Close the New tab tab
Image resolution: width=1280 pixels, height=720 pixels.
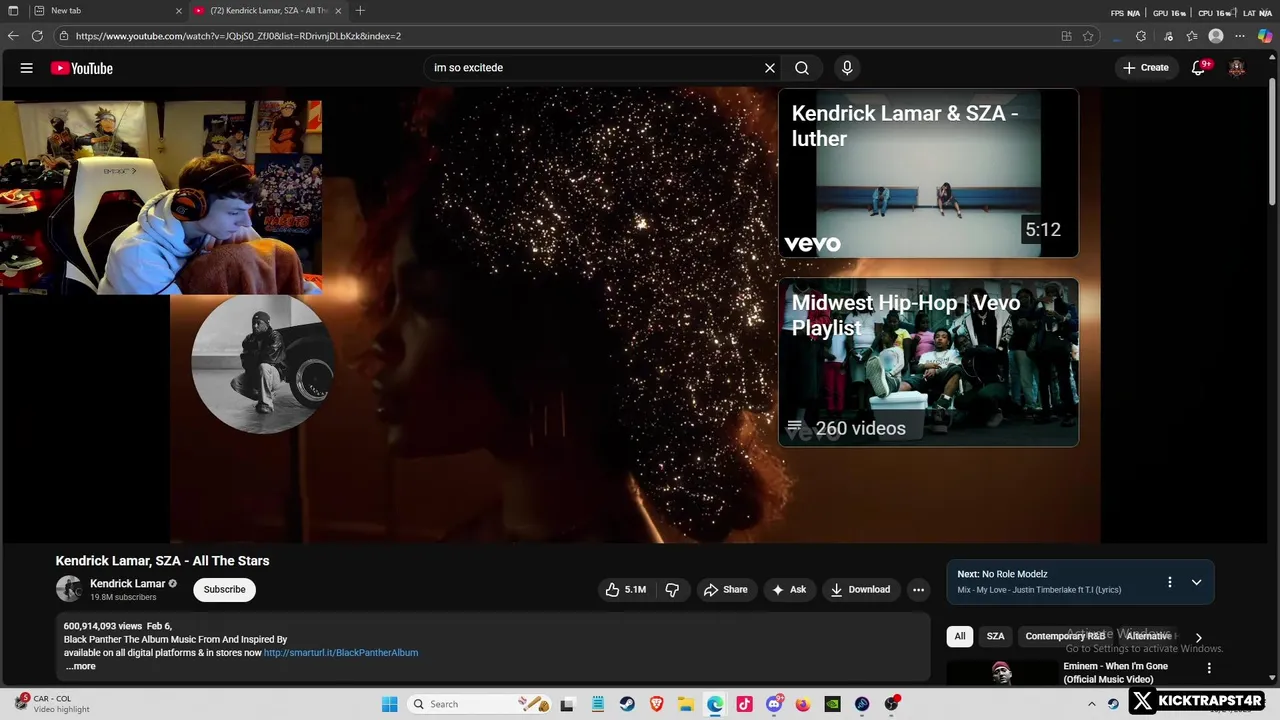179,11
